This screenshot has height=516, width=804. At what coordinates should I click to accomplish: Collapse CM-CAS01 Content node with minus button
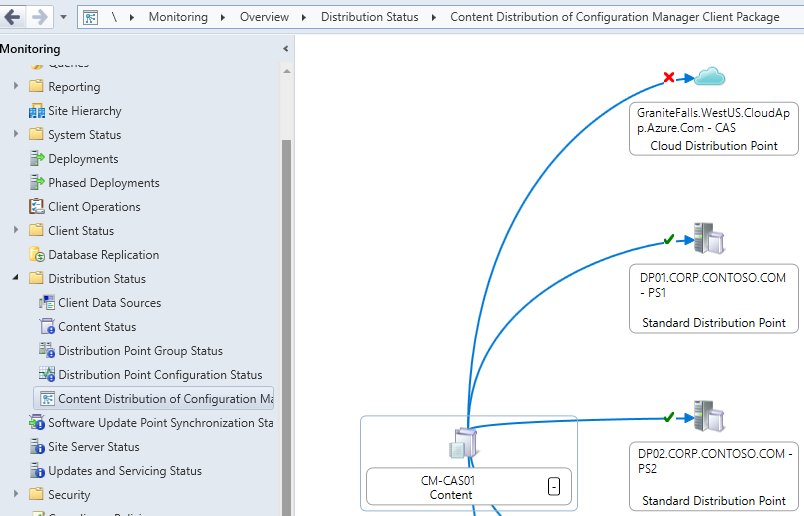pyautogui.click(x=554, y=486)
